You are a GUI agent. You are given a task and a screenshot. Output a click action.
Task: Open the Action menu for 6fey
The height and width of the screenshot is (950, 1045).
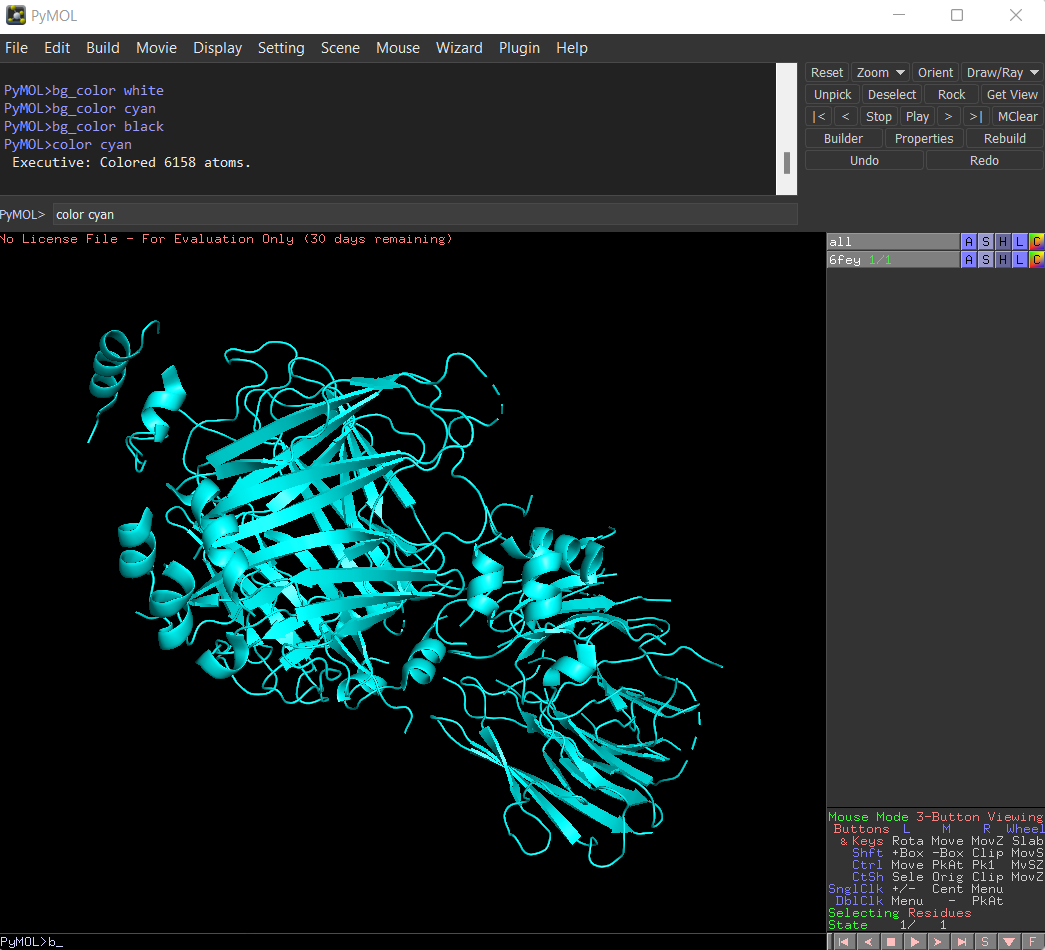(x=968, y=259)
